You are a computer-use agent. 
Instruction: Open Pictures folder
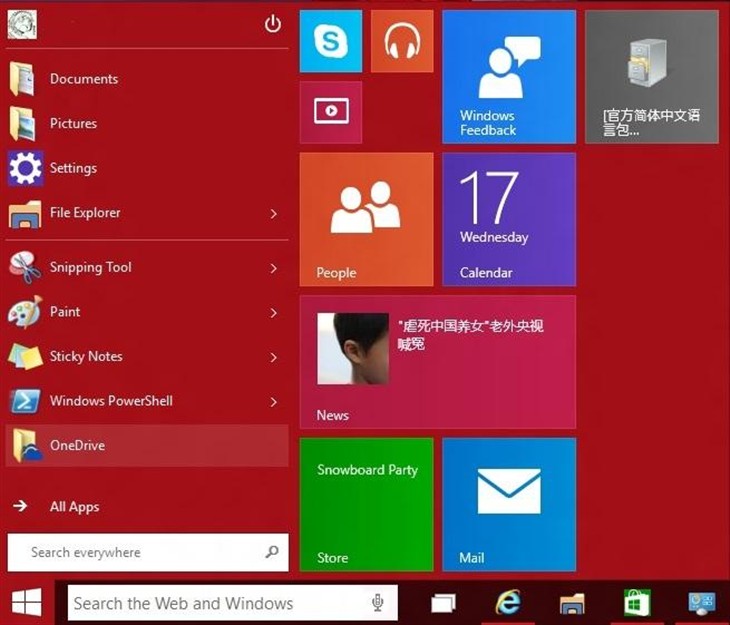click(147, 123)
